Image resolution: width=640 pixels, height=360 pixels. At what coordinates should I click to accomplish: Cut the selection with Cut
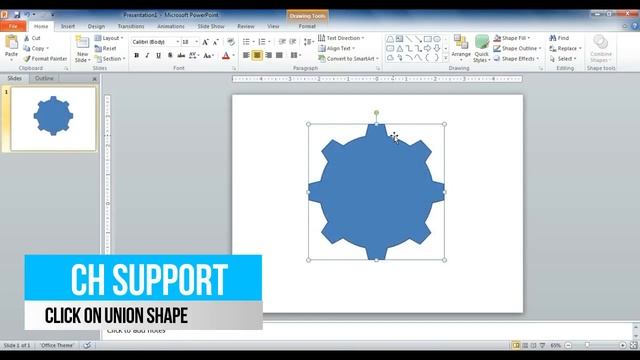pyautogui.click(x=32, y=38)
